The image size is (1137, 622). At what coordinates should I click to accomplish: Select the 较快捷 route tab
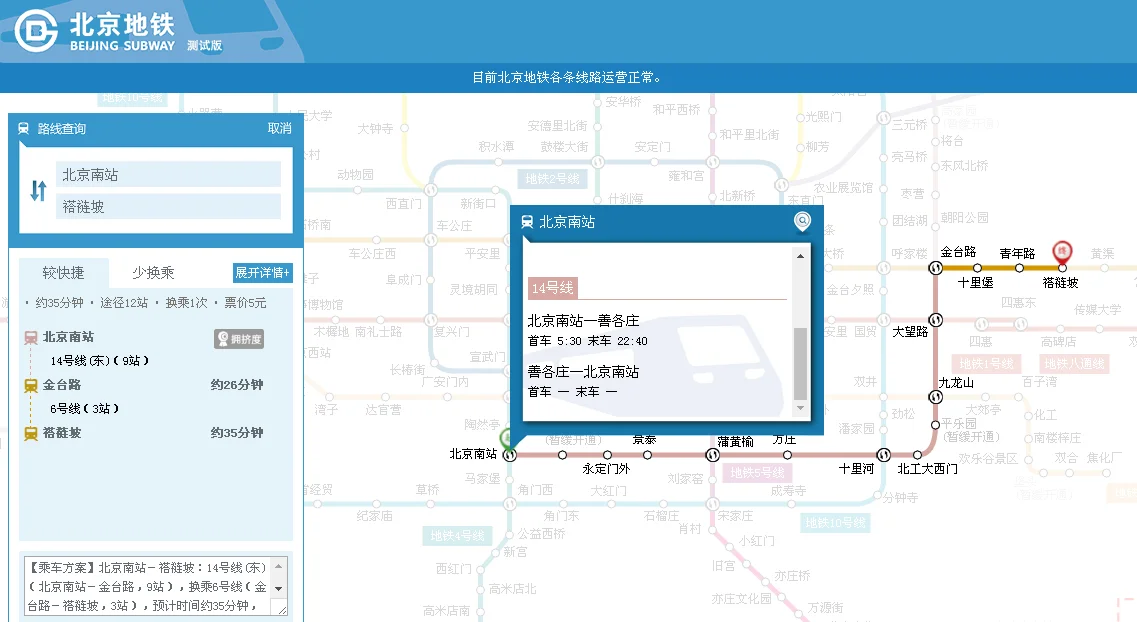click(63, 271)
